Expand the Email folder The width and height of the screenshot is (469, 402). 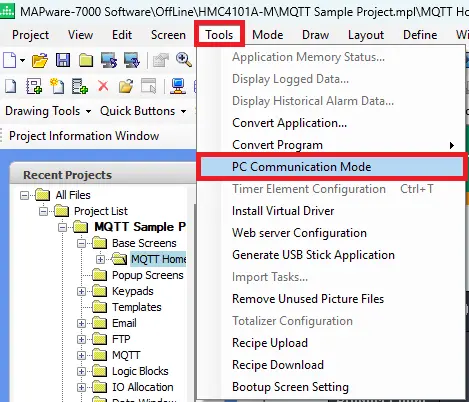(x=81, y=323)
